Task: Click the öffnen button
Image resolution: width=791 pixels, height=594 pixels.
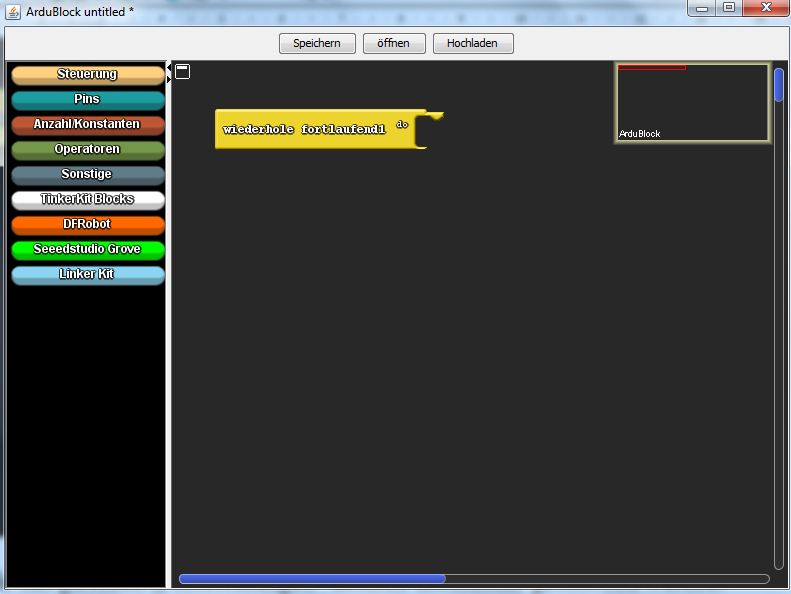Action: [x=394, y=44]
